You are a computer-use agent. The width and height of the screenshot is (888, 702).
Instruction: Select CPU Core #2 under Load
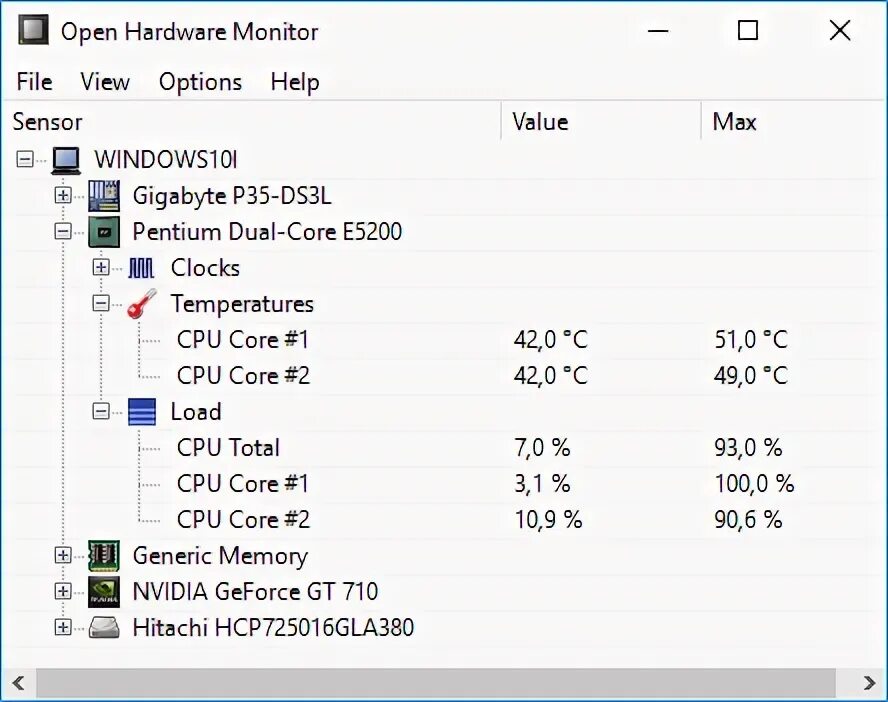click(x=243, y=520)
